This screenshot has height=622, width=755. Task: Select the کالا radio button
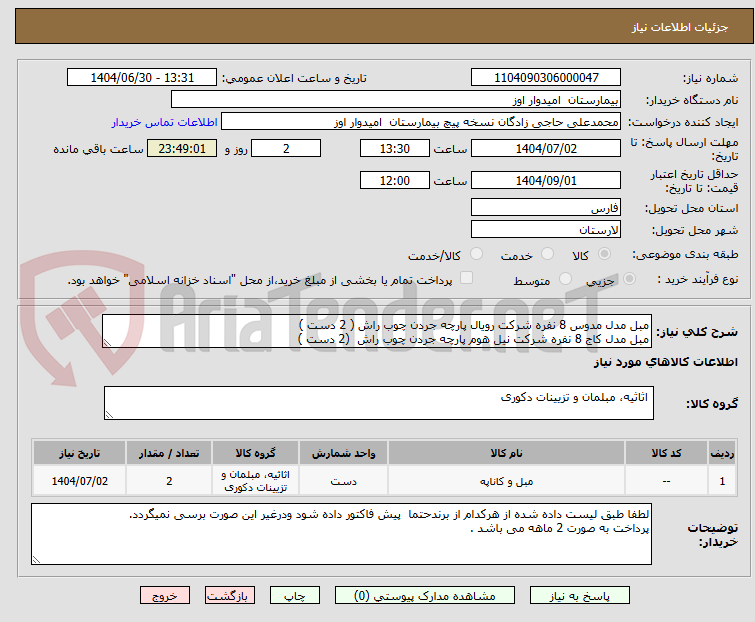click(604, 254)
